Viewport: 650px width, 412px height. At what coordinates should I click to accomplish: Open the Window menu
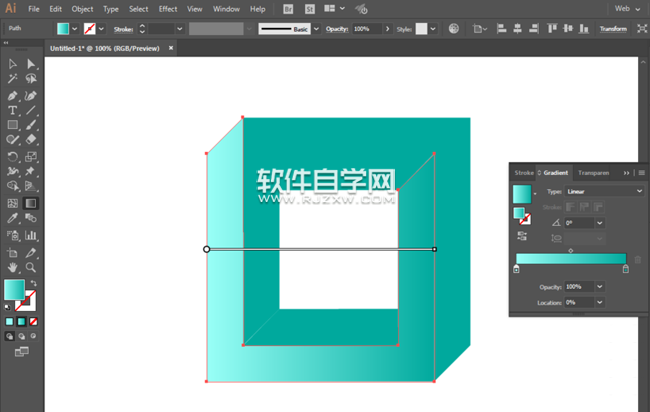pyautogui.click(x=226, y=9)
